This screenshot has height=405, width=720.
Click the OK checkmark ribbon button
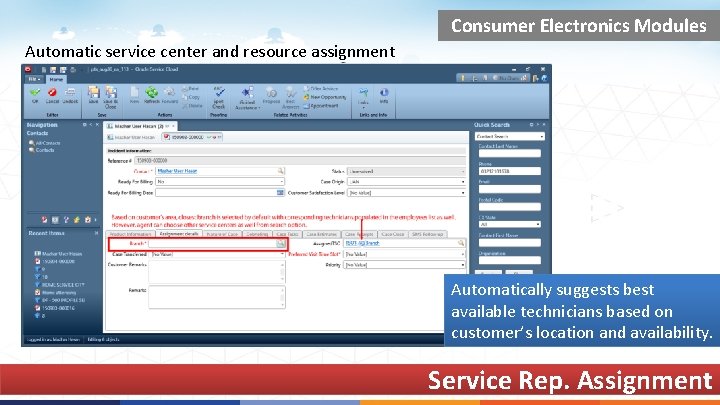click(x=35, y=96)
